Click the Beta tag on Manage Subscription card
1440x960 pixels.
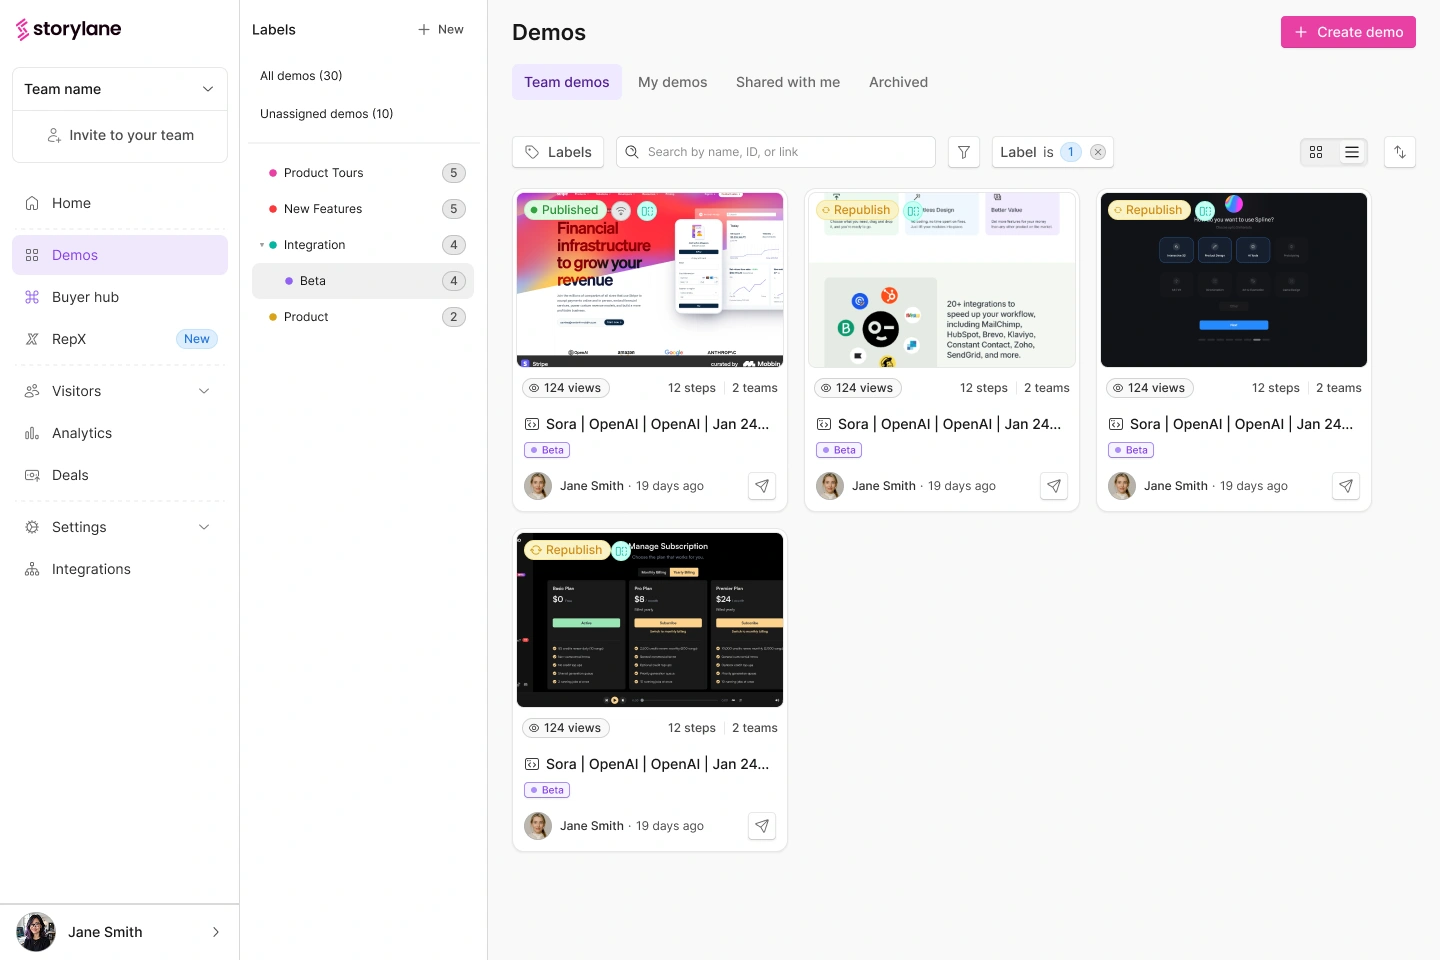(x=547, y=790)
